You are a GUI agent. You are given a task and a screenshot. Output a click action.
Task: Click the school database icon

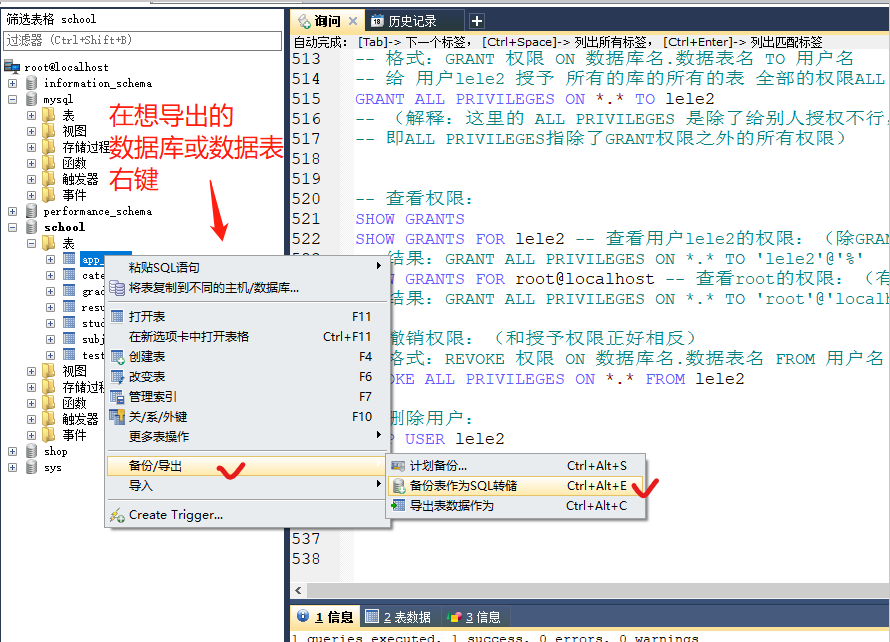coord(32,226)
